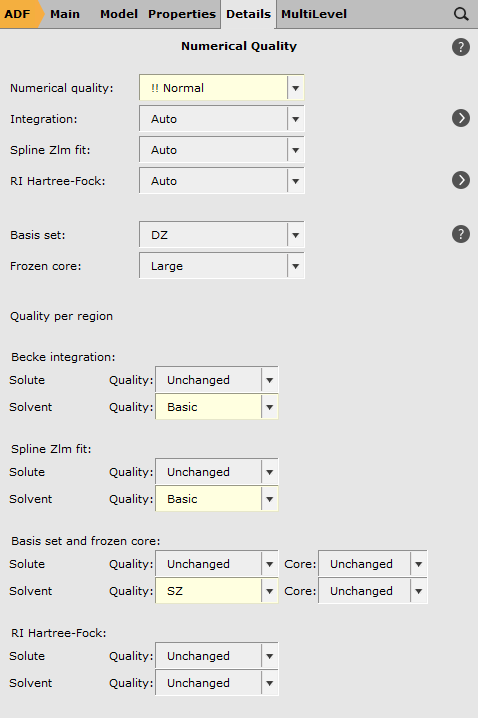Switch to the Main tab

[65, 14]
